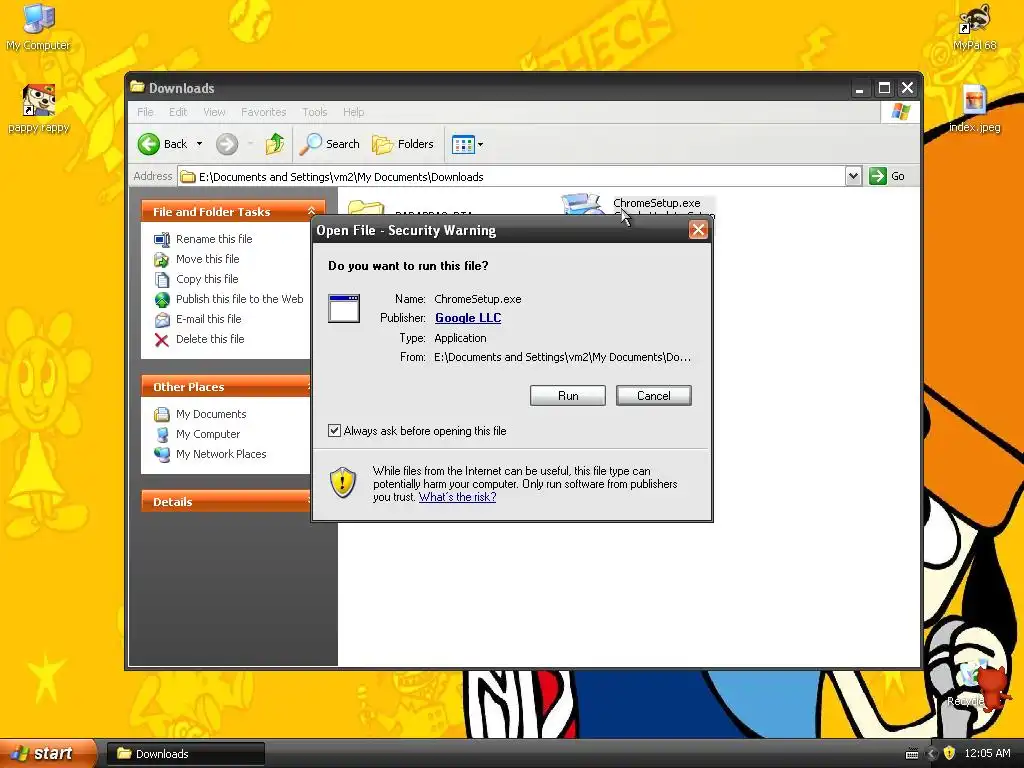Open Google LLC publisher link
Screen dimensions: 1024x768
point(468,318)
